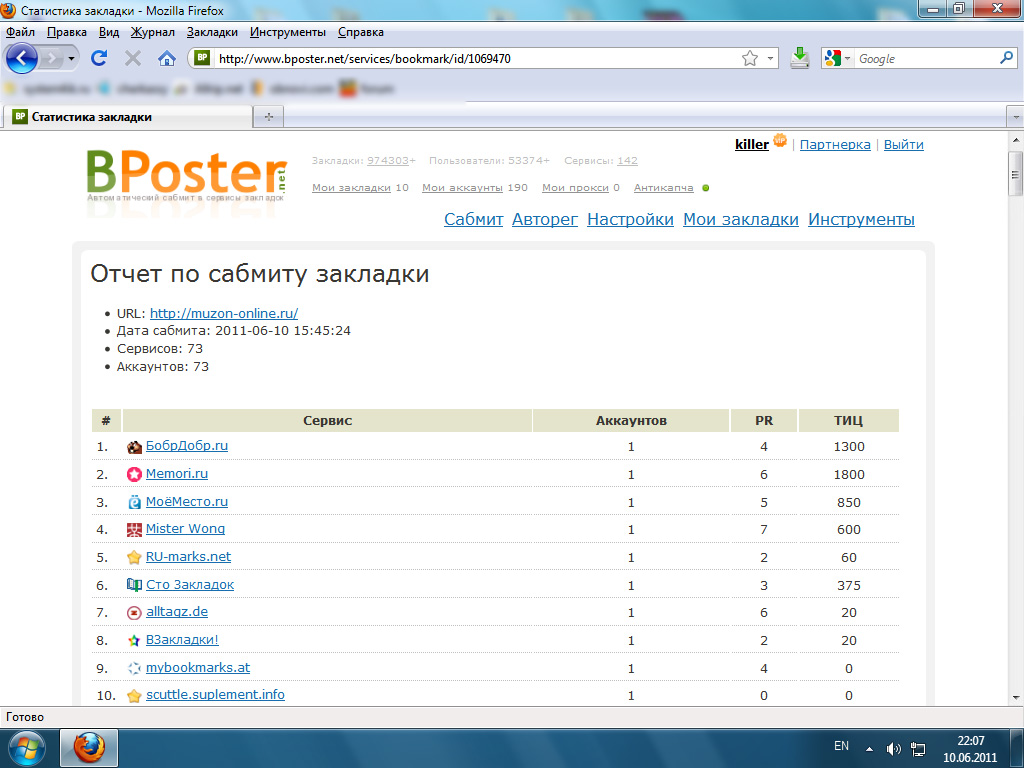Go to the home page icon

coord(167,59)
